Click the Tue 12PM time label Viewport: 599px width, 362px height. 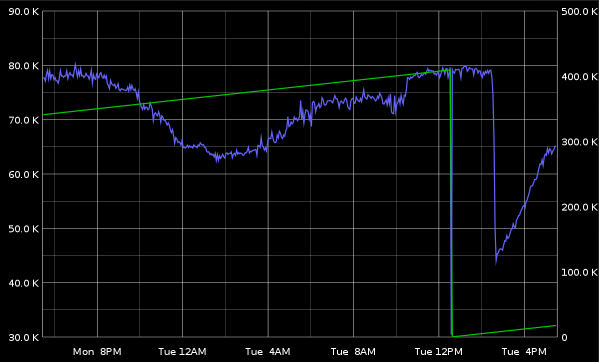(x=439, y=352)
